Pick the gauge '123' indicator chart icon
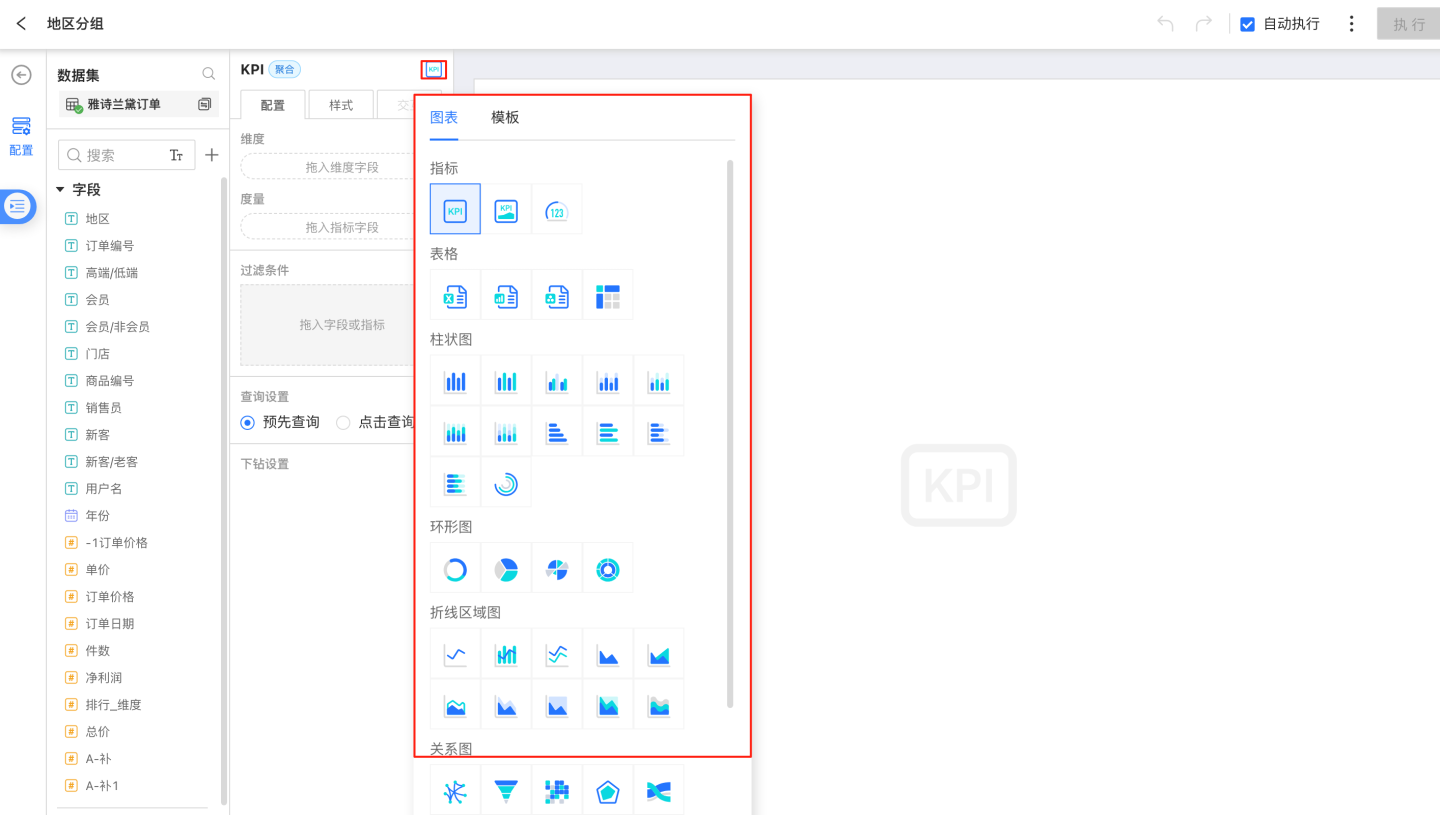Image resolution: width=1440 pixels, height=815 pixels. tap(557, 210)
